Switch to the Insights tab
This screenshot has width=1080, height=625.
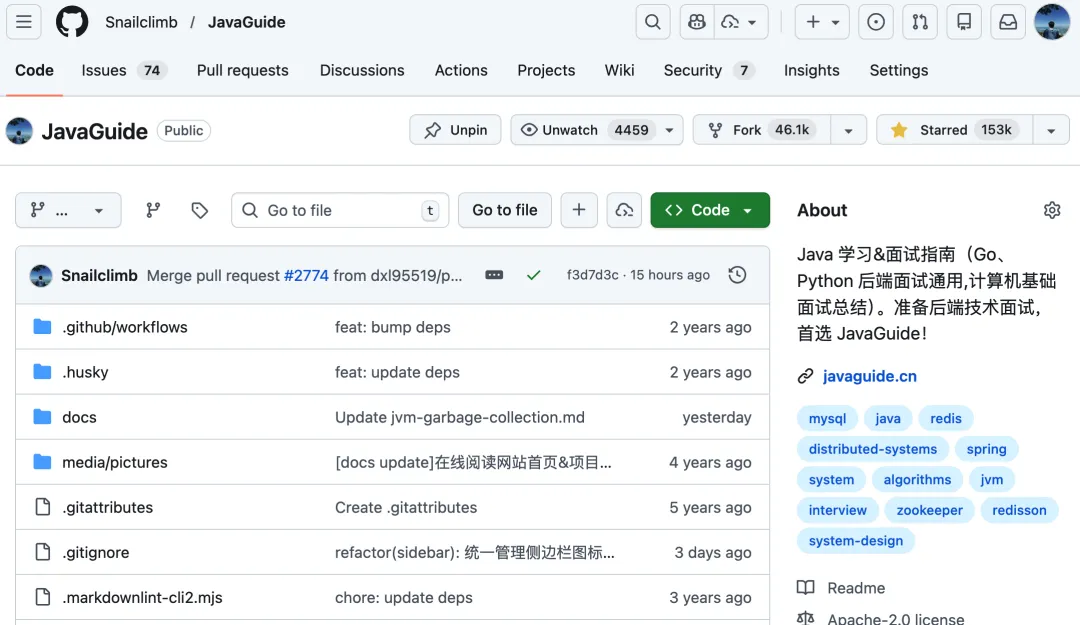[x=811, y=70]
